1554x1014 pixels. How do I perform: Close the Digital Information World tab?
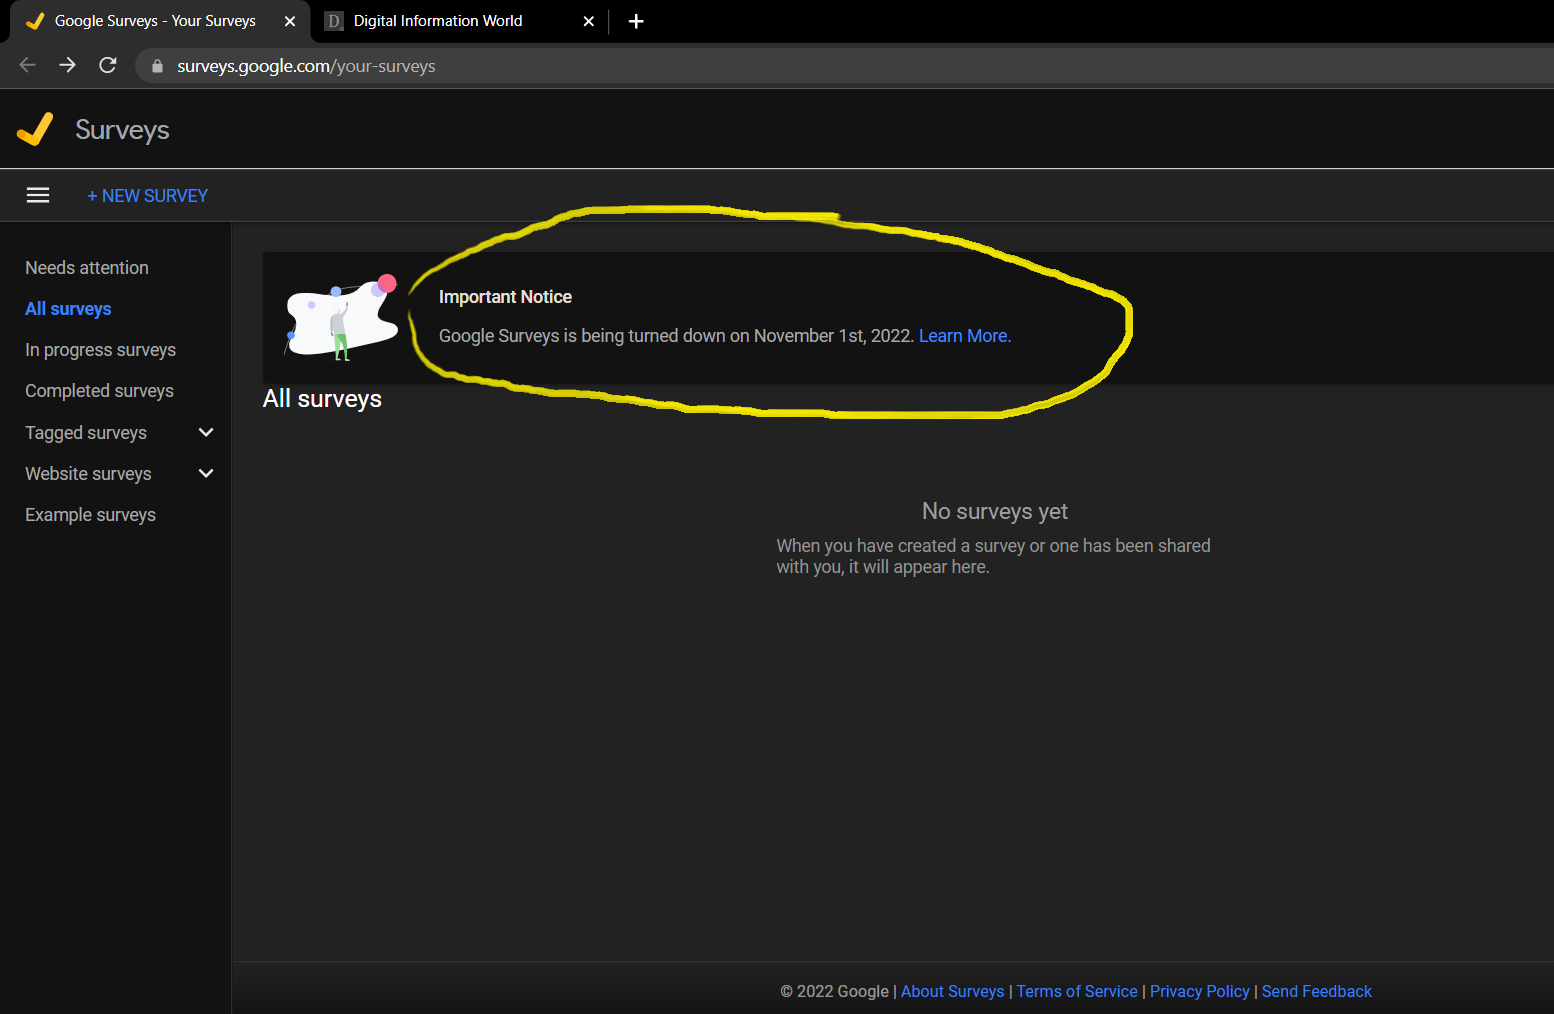tap(589, 21)
